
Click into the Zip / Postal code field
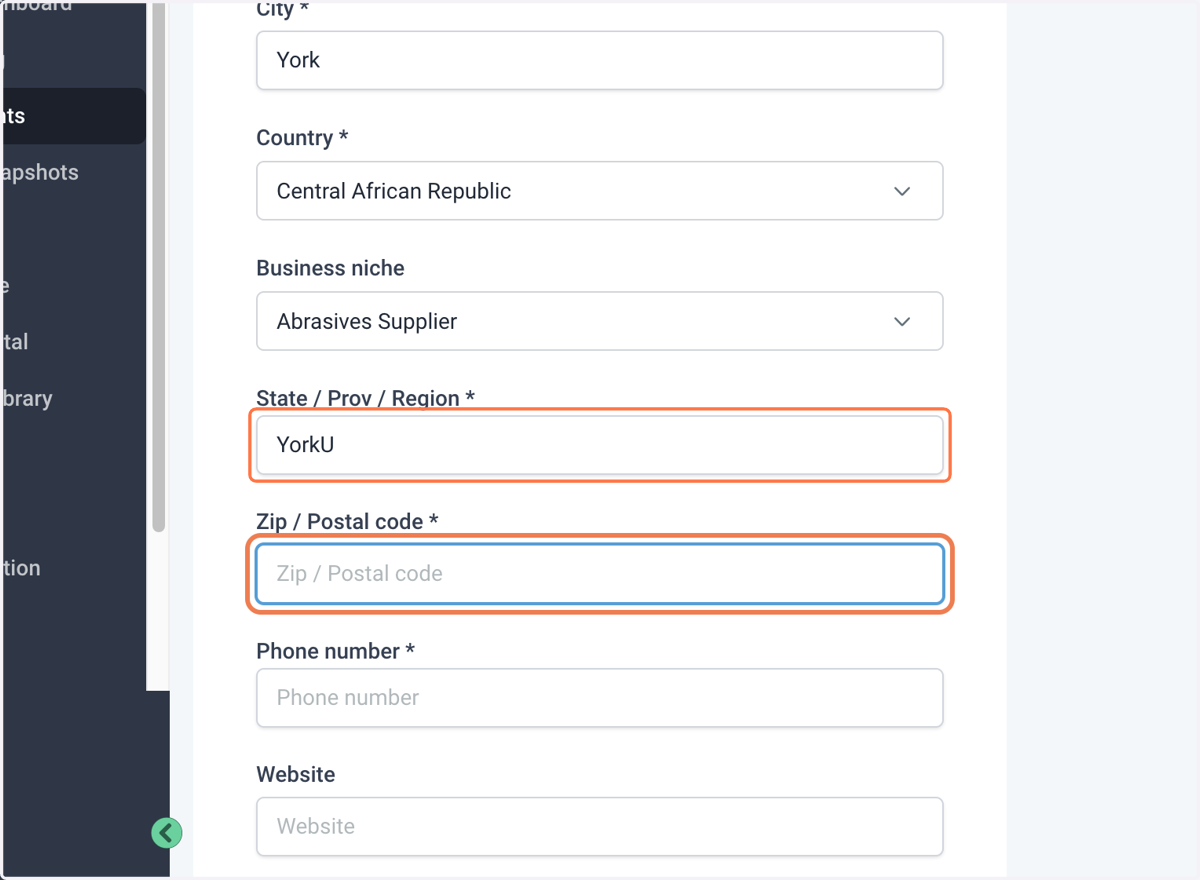click(x=600, y=574)
